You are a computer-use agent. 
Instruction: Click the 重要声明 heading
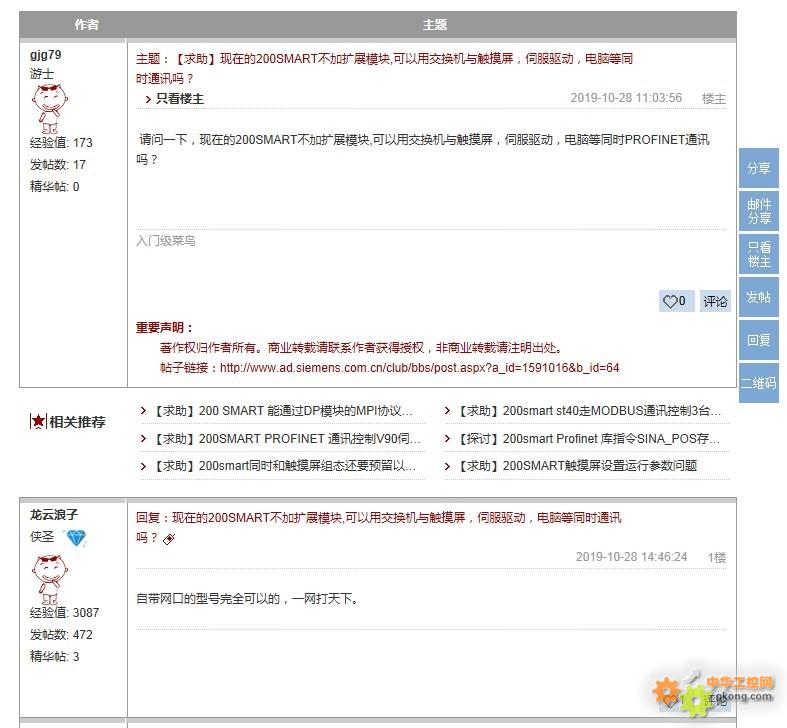coord(164,328)
